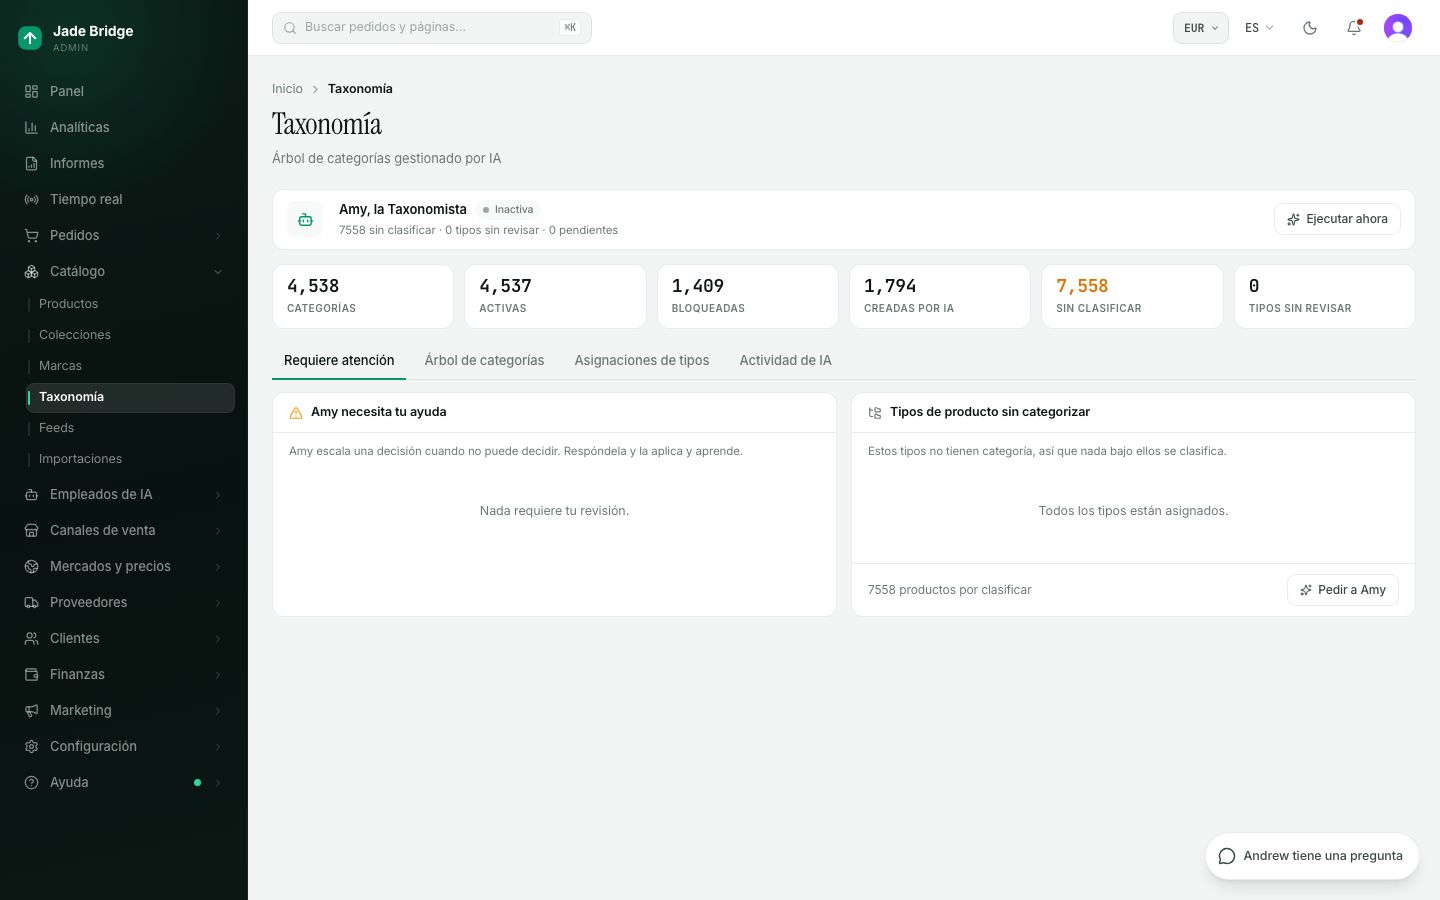Open notifications via the bell icon

pyautogui.click(x=1354, y=28)
